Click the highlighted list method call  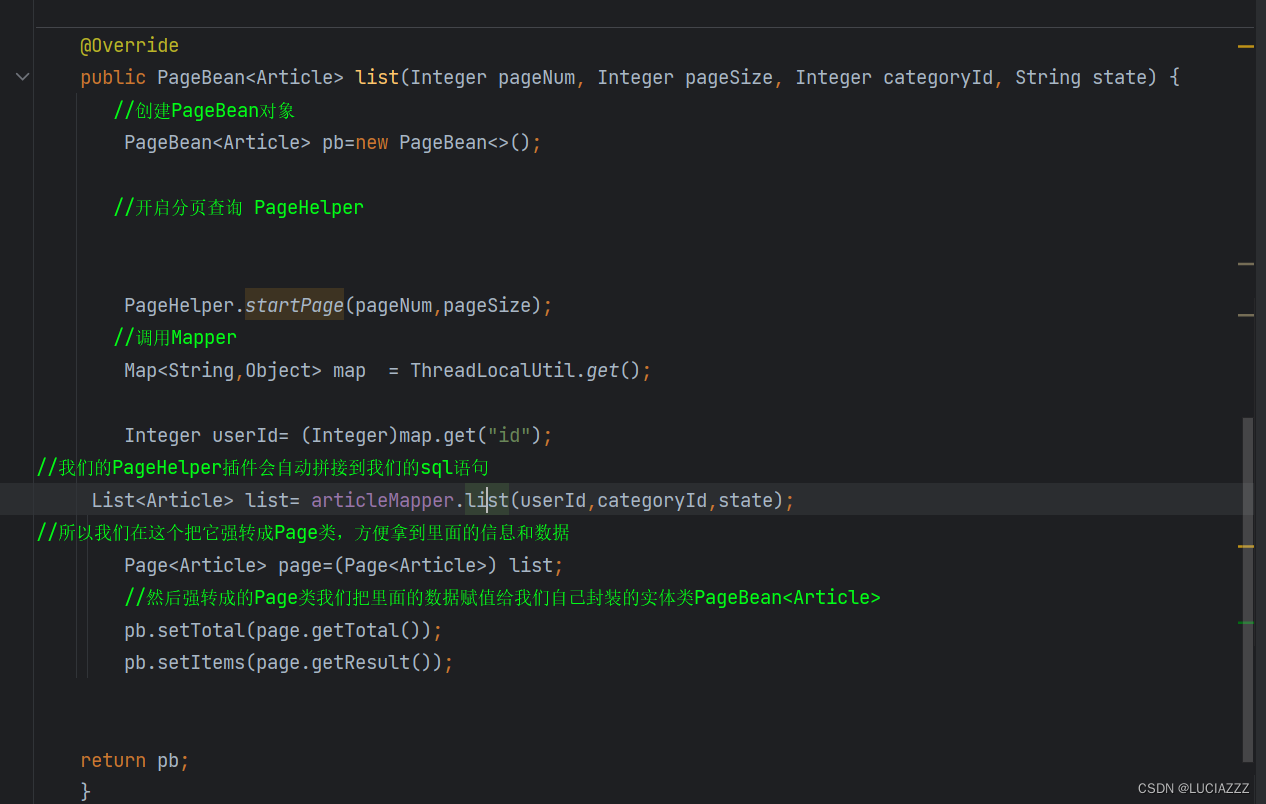coord(486,499)
